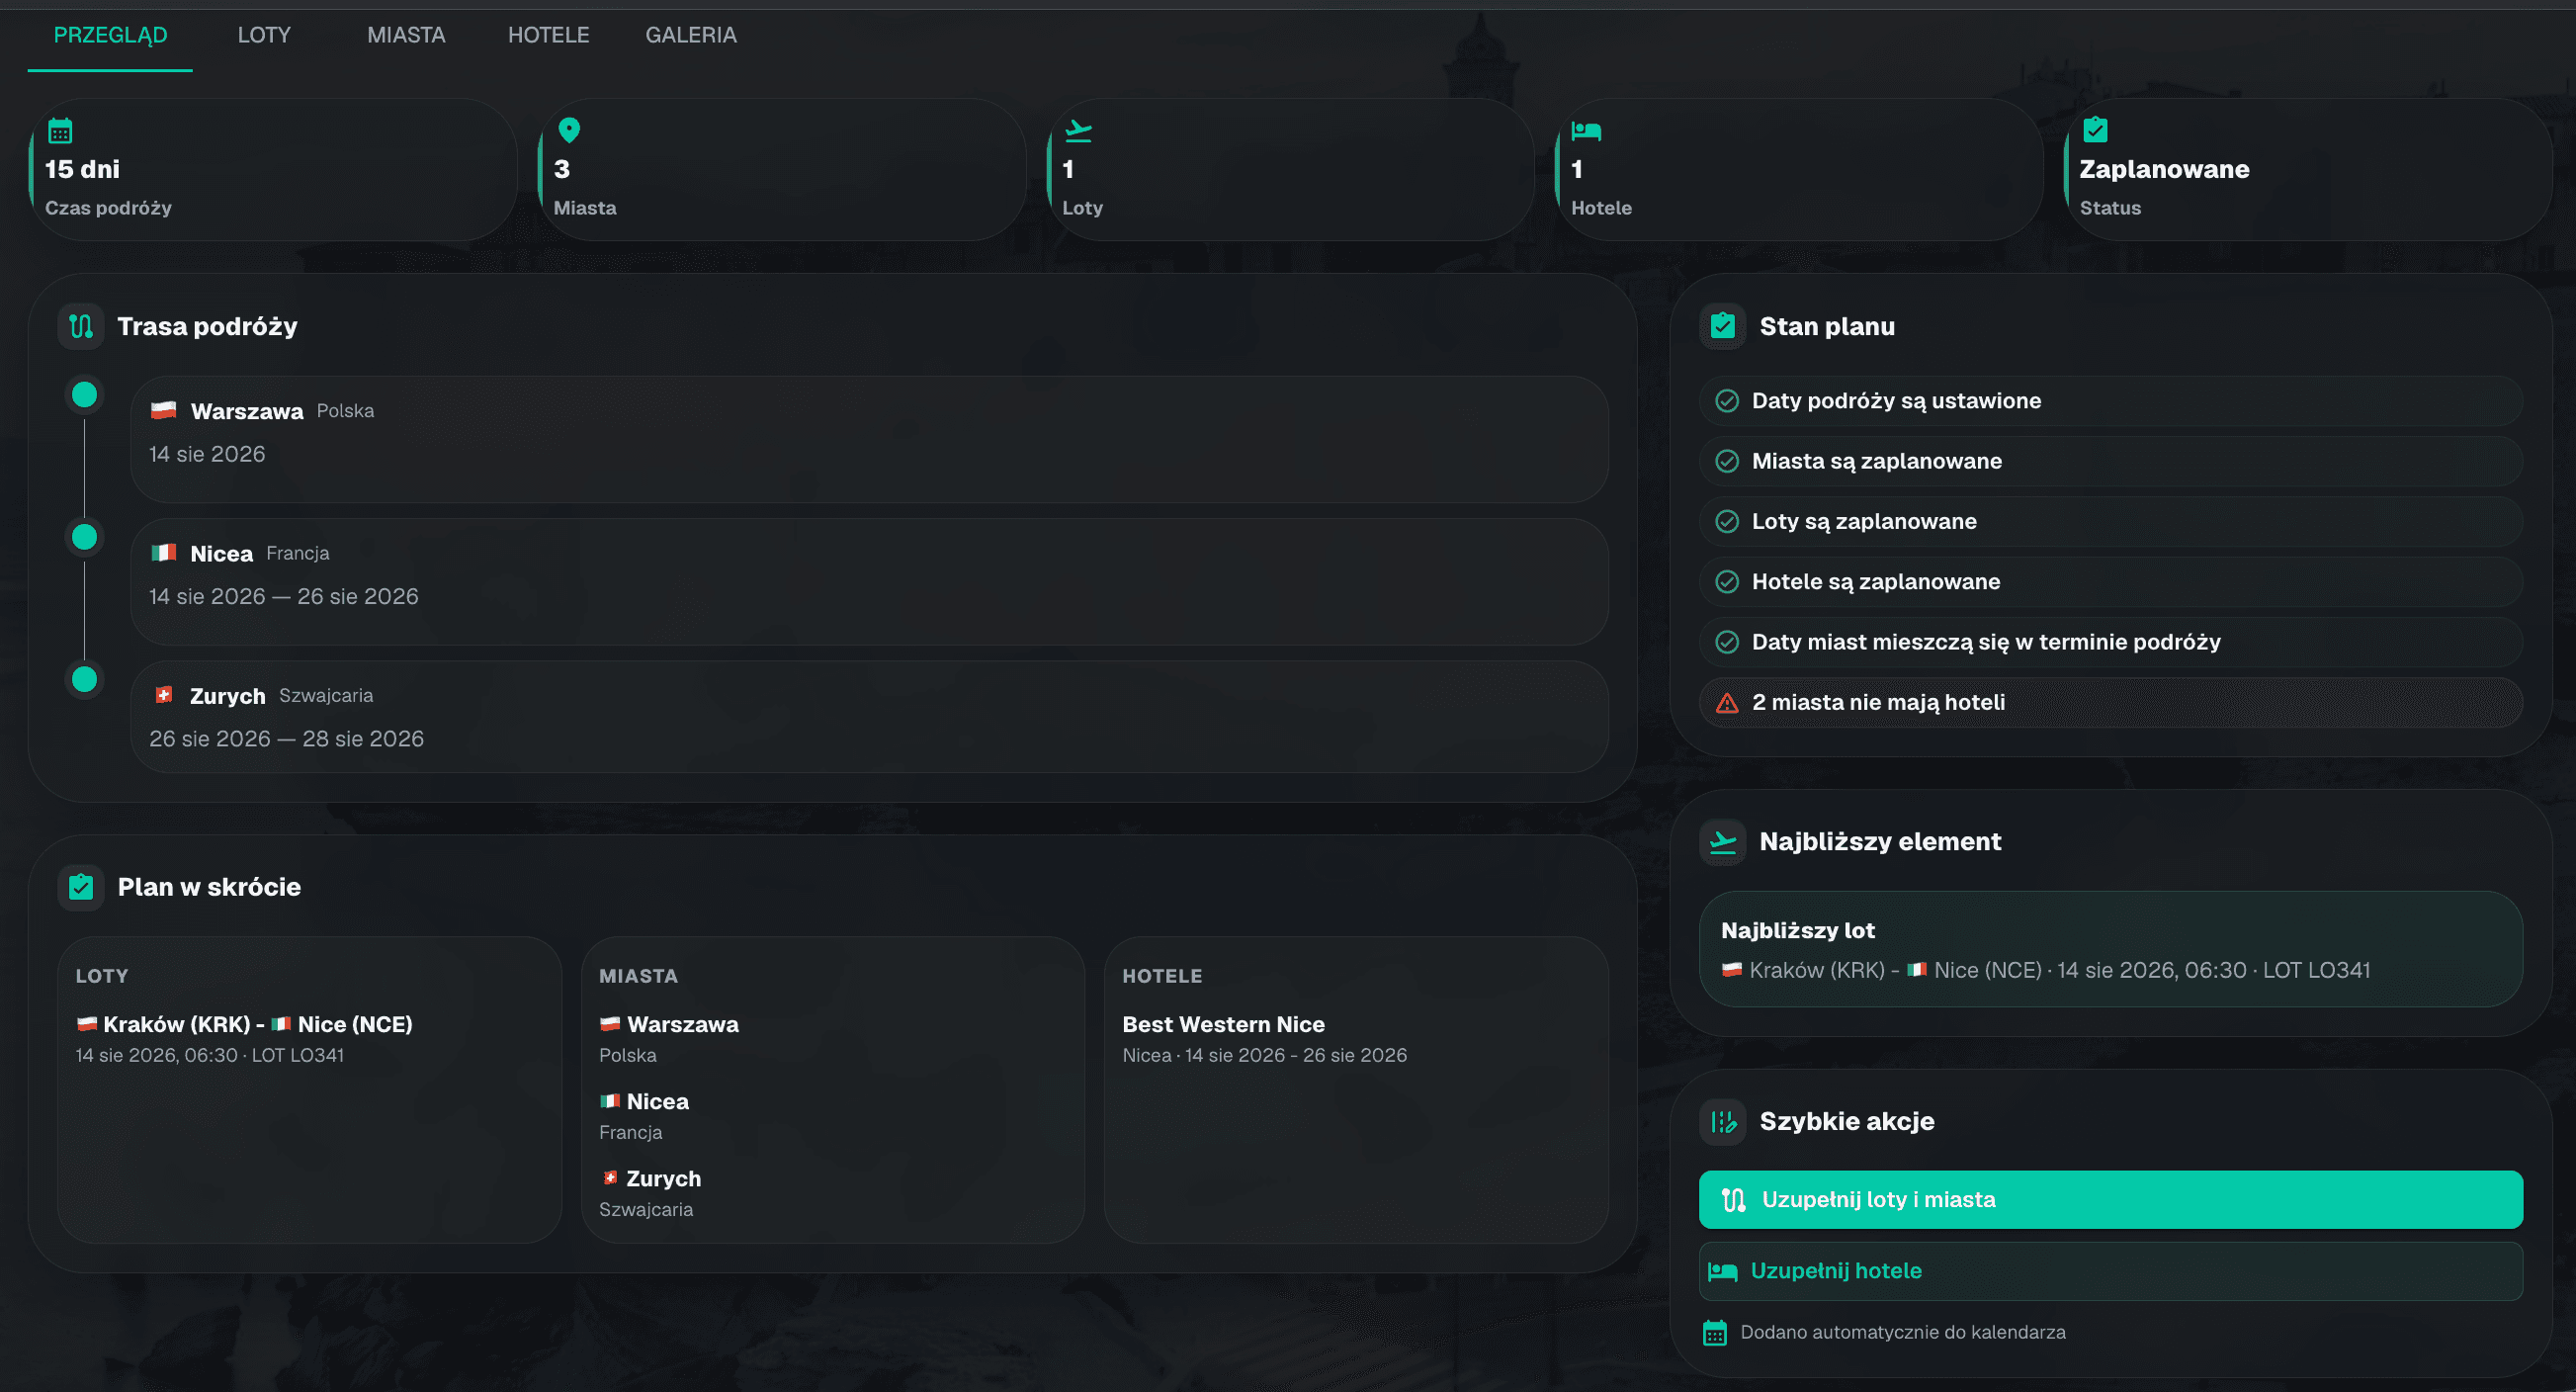Click the Uzupełnij loty i miasta button
The height and width of the screenshot is (1392, 2576).
tap(2111, 1200)
